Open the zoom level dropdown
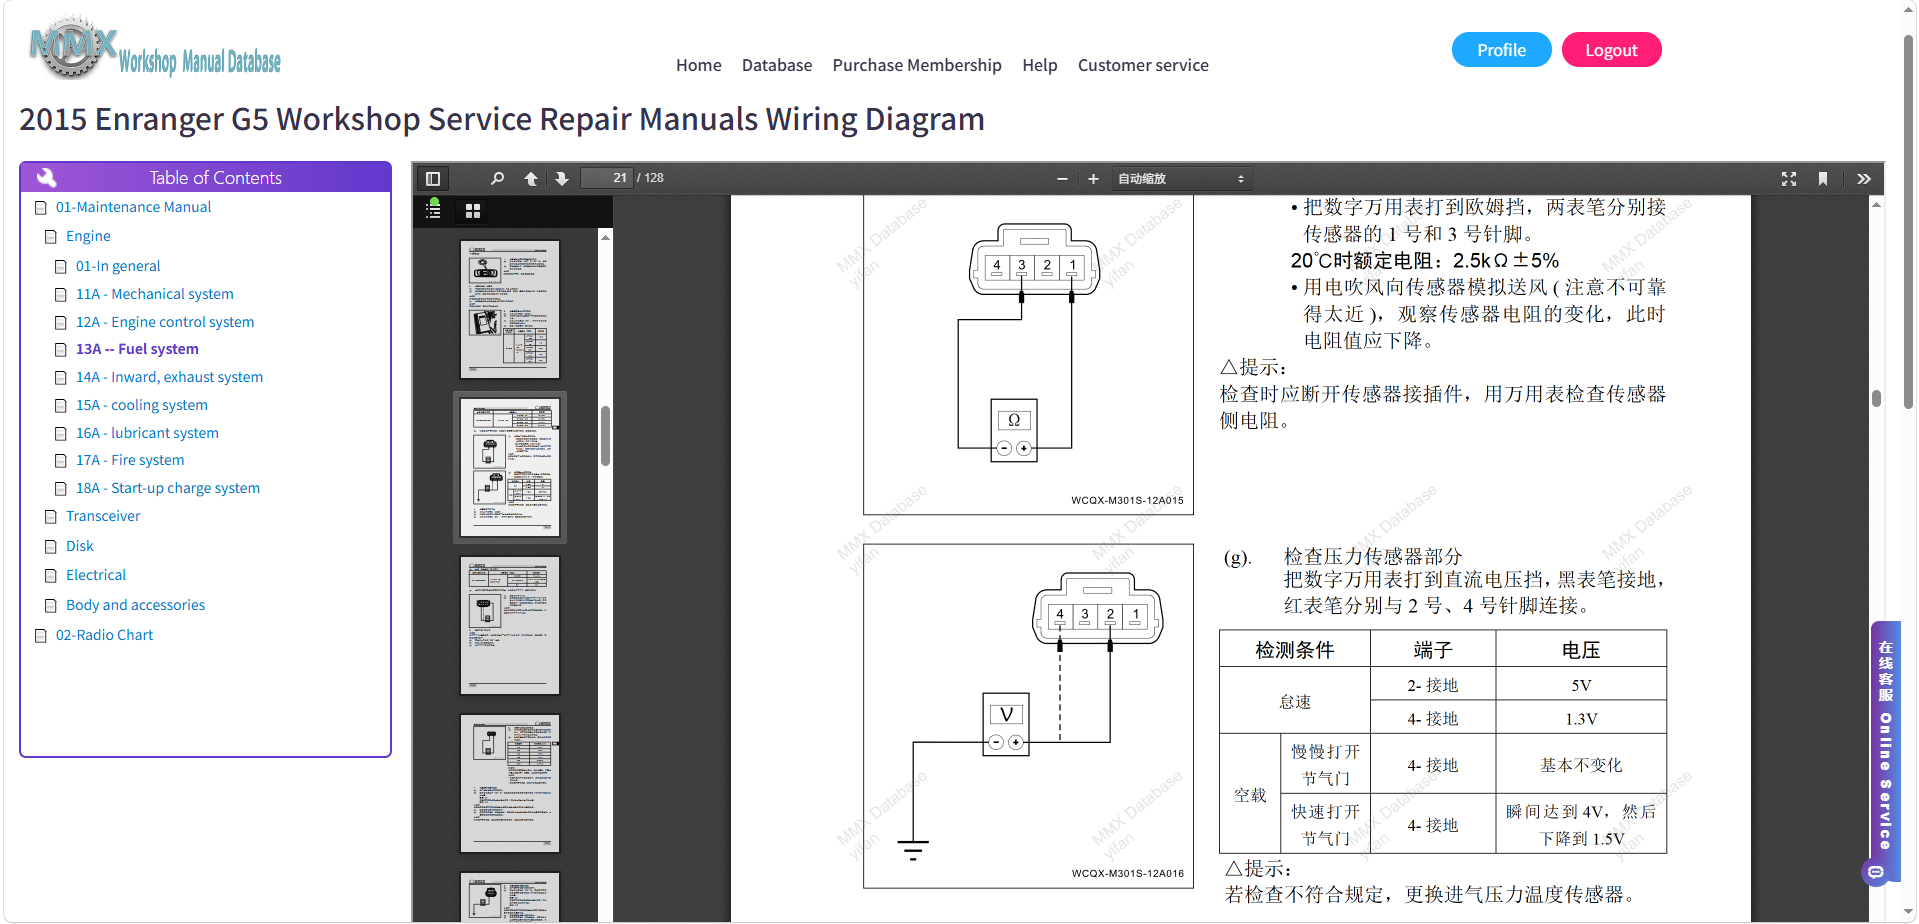 point(1181,179)
